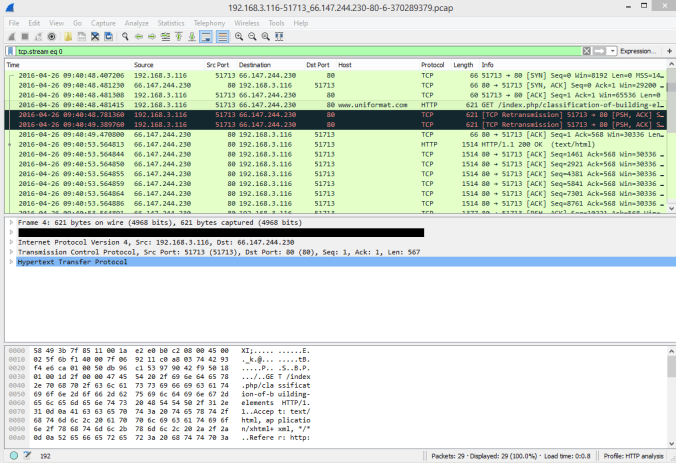Close this capture file via toolbar
This screenshot has height=463, width=676.
[95, 37]
